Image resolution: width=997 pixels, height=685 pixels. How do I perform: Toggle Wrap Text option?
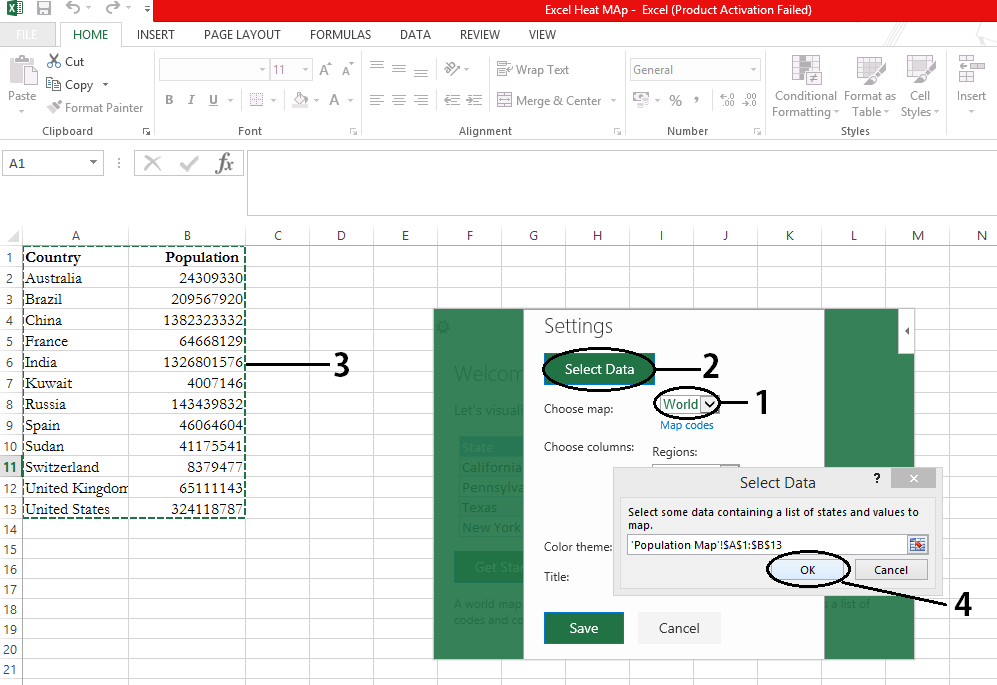pyautogui.click(x=532, y=70)
